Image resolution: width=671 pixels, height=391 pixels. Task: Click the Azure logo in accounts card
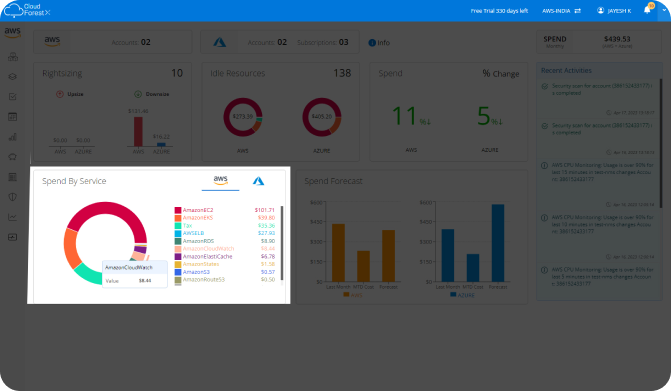click(x=220, y=42)
